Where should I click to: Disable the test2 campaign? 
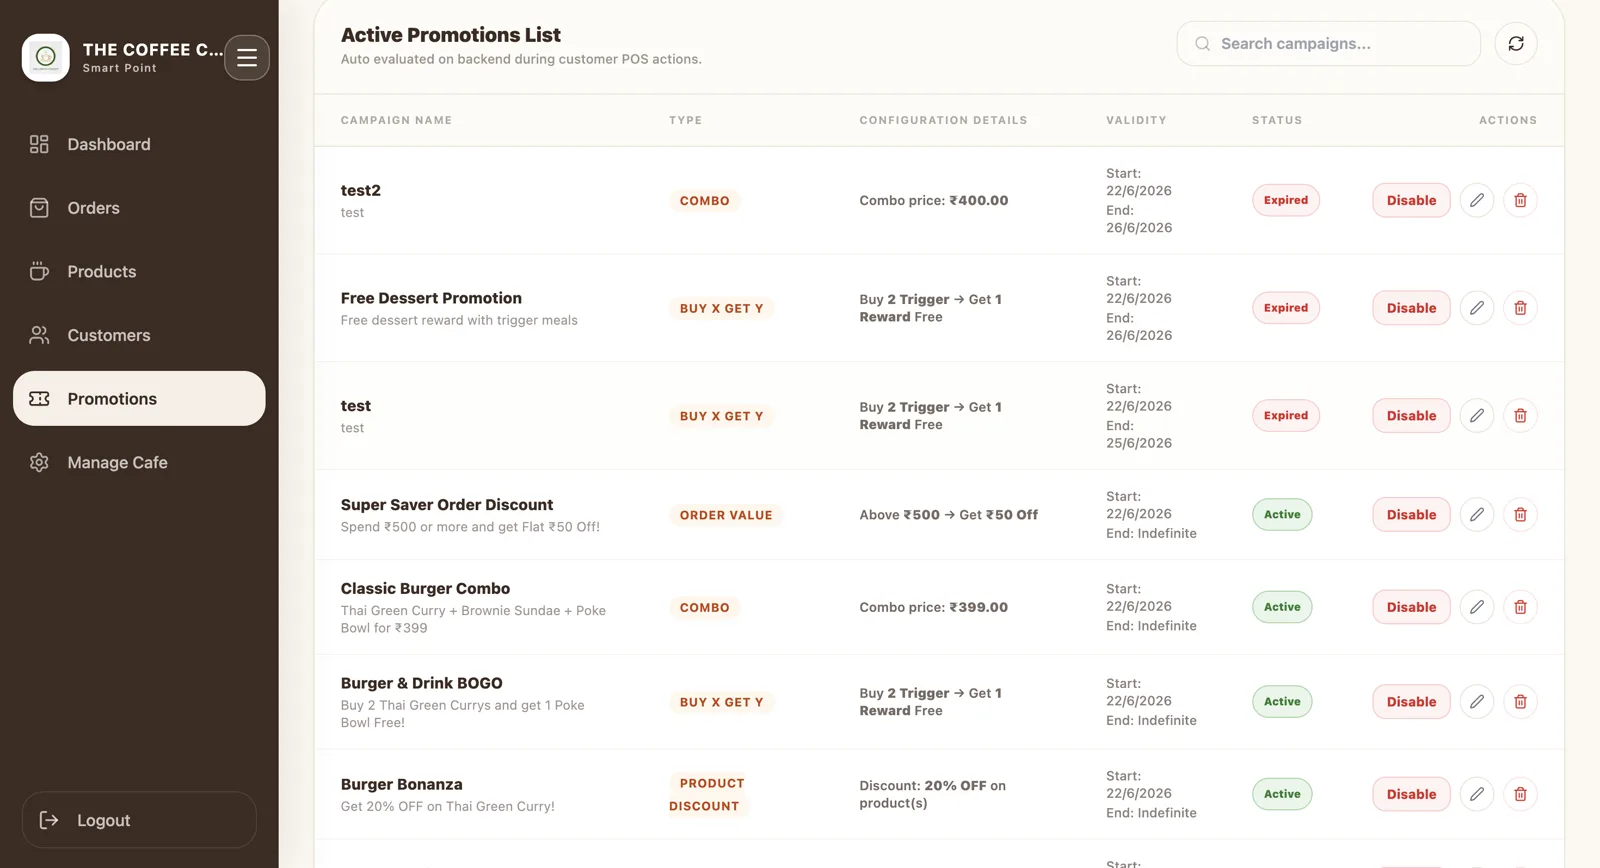tap(1411, 200)
